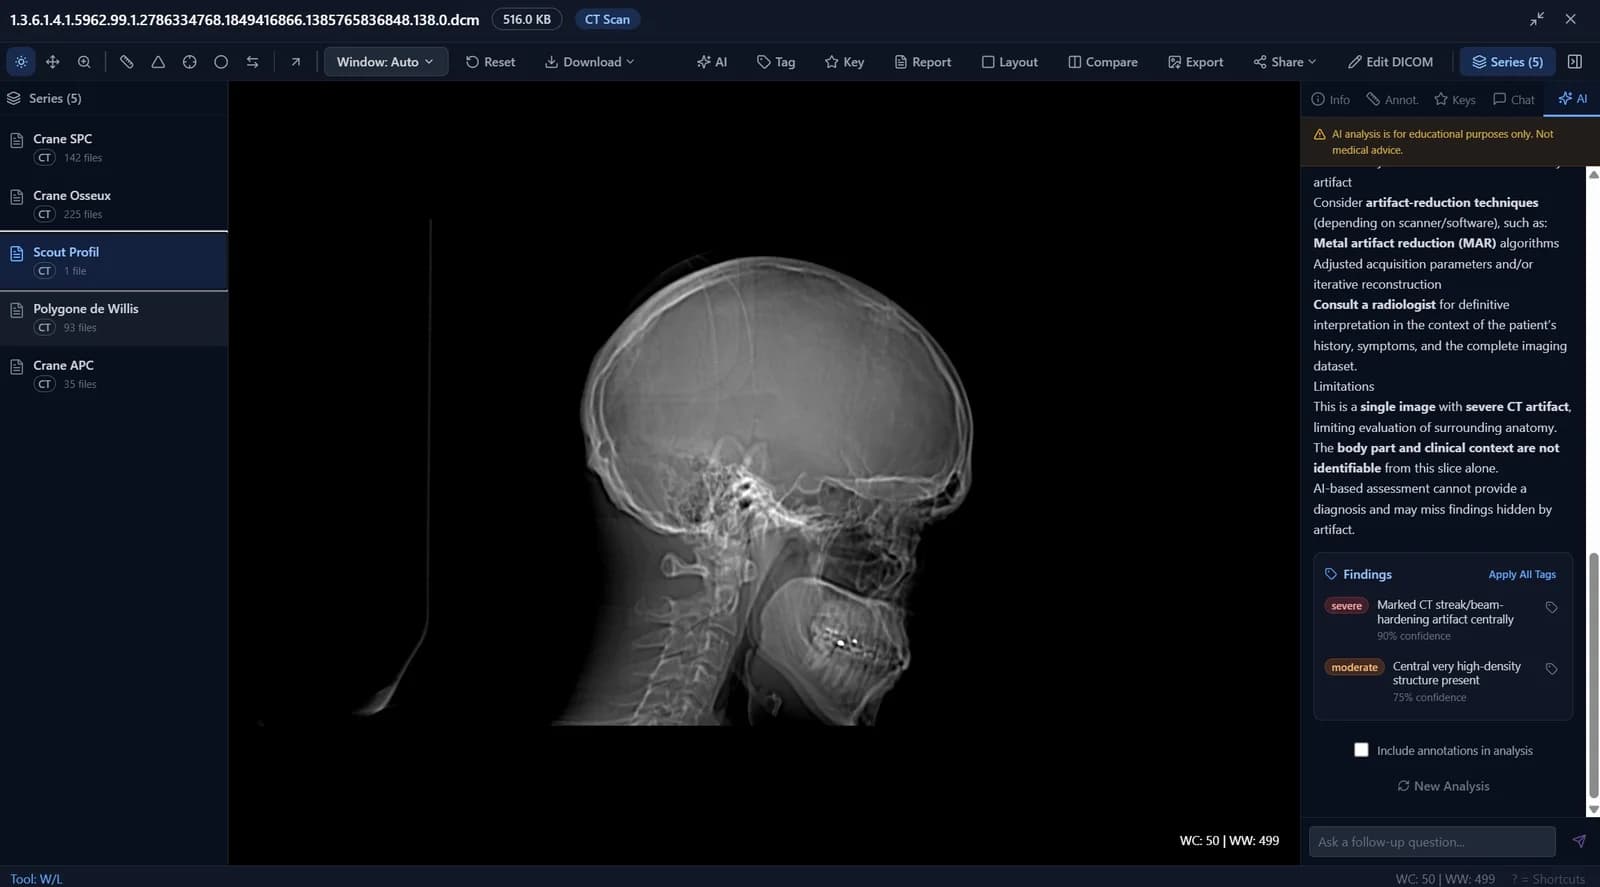
Task: Click Apply All Tags link
Action: click(1521, 575)
